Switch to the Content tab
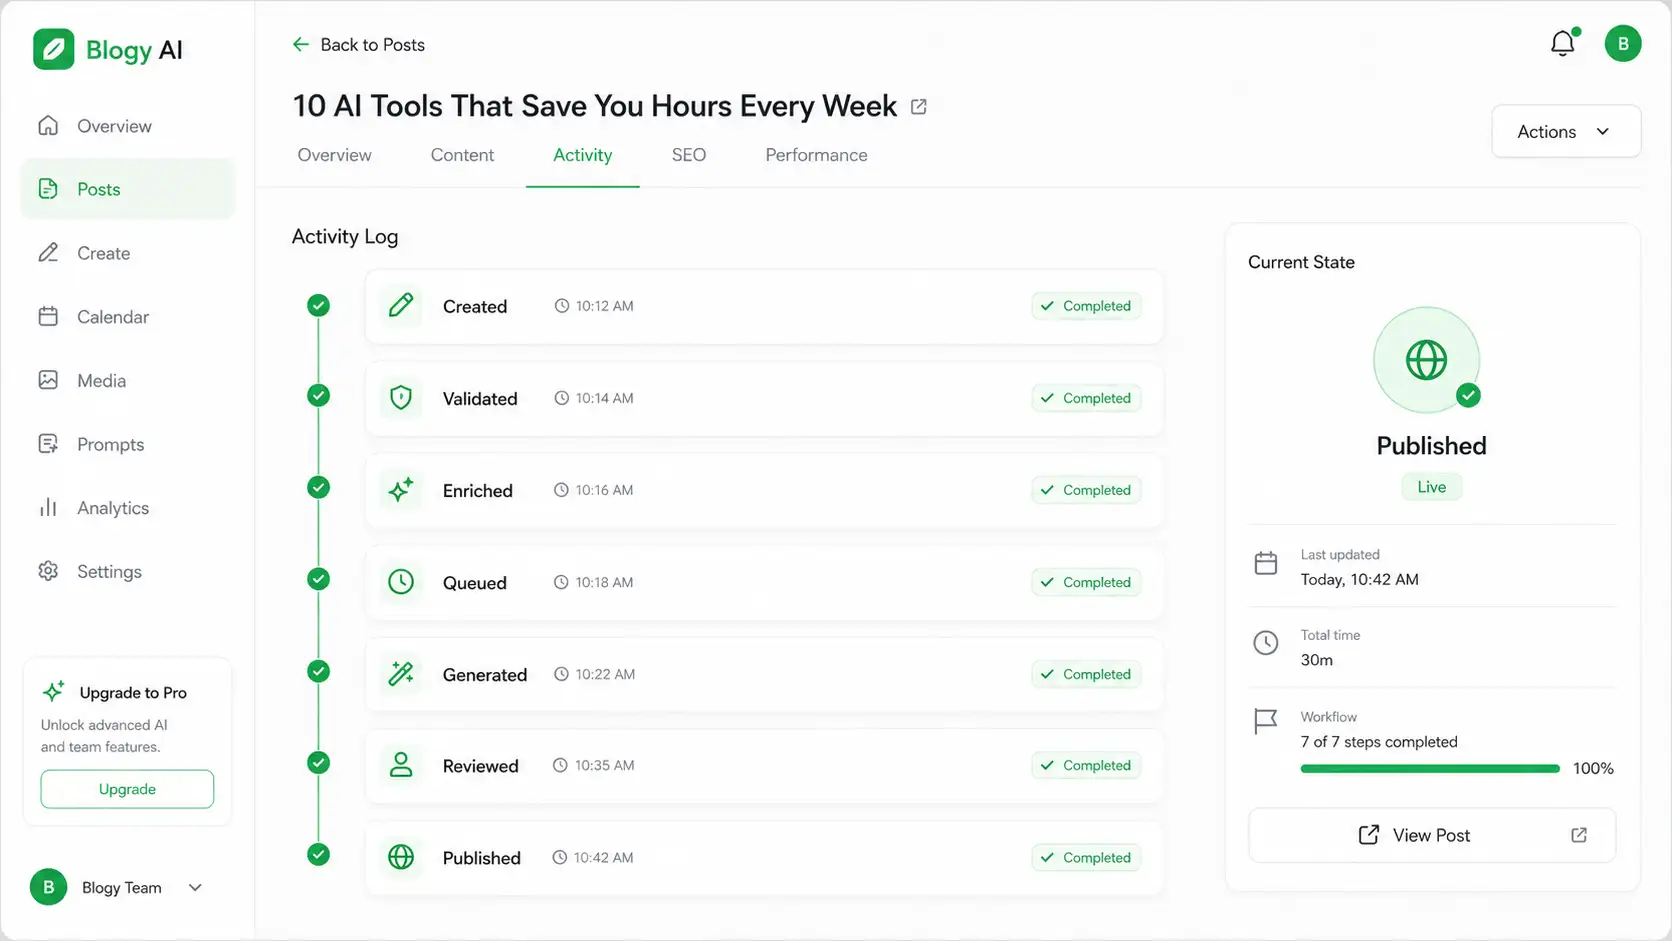Viewport: 1672px width, 941px height. click(462, 155)
